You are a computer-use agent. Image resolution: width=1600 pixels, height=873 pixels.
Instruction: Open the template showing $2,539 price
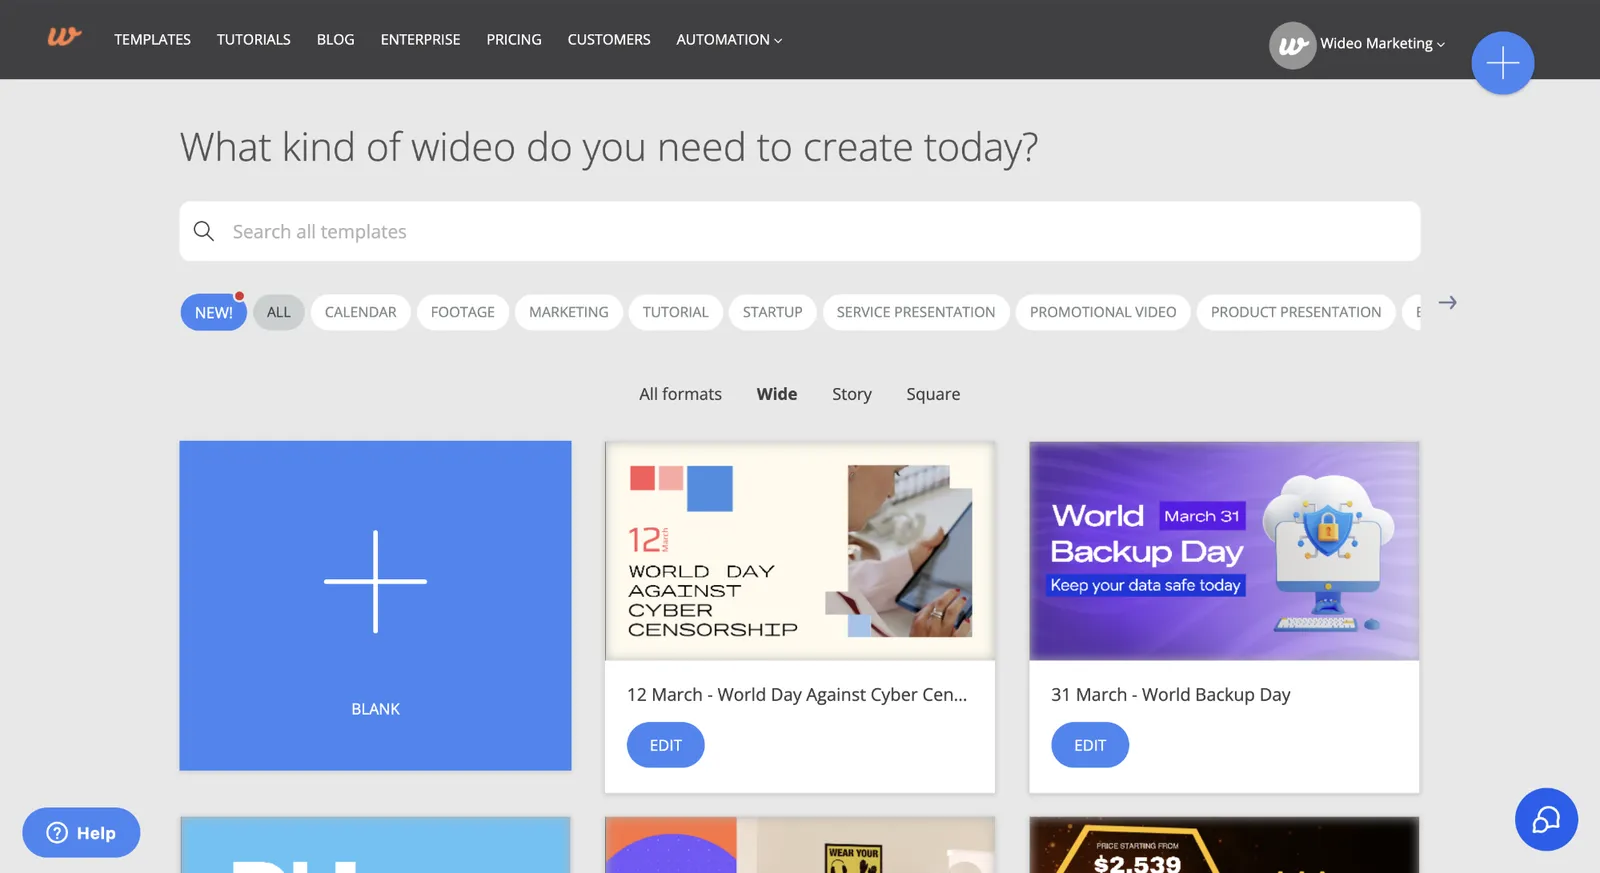1224,846
